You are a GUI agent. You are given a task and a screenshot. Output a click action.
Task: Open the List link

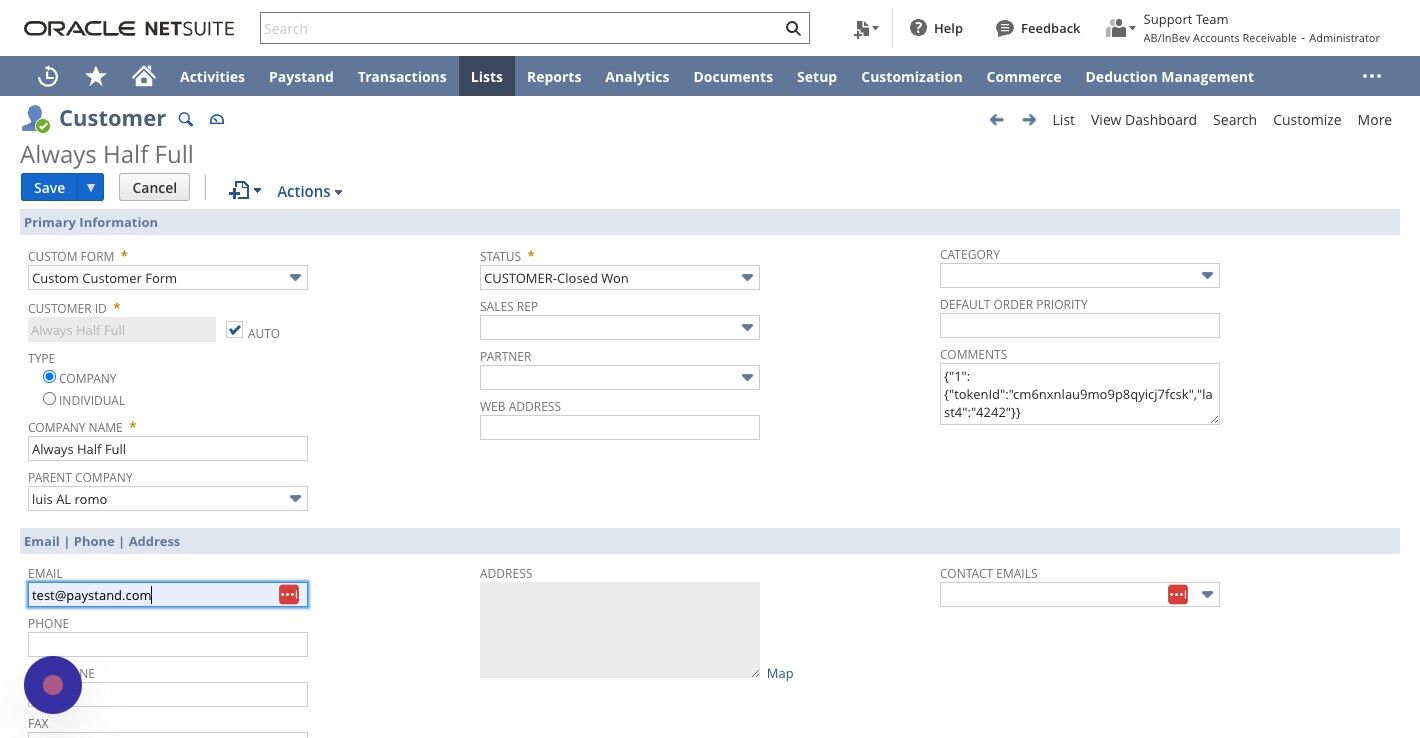pyautogui.click(x=1063, y=120)
